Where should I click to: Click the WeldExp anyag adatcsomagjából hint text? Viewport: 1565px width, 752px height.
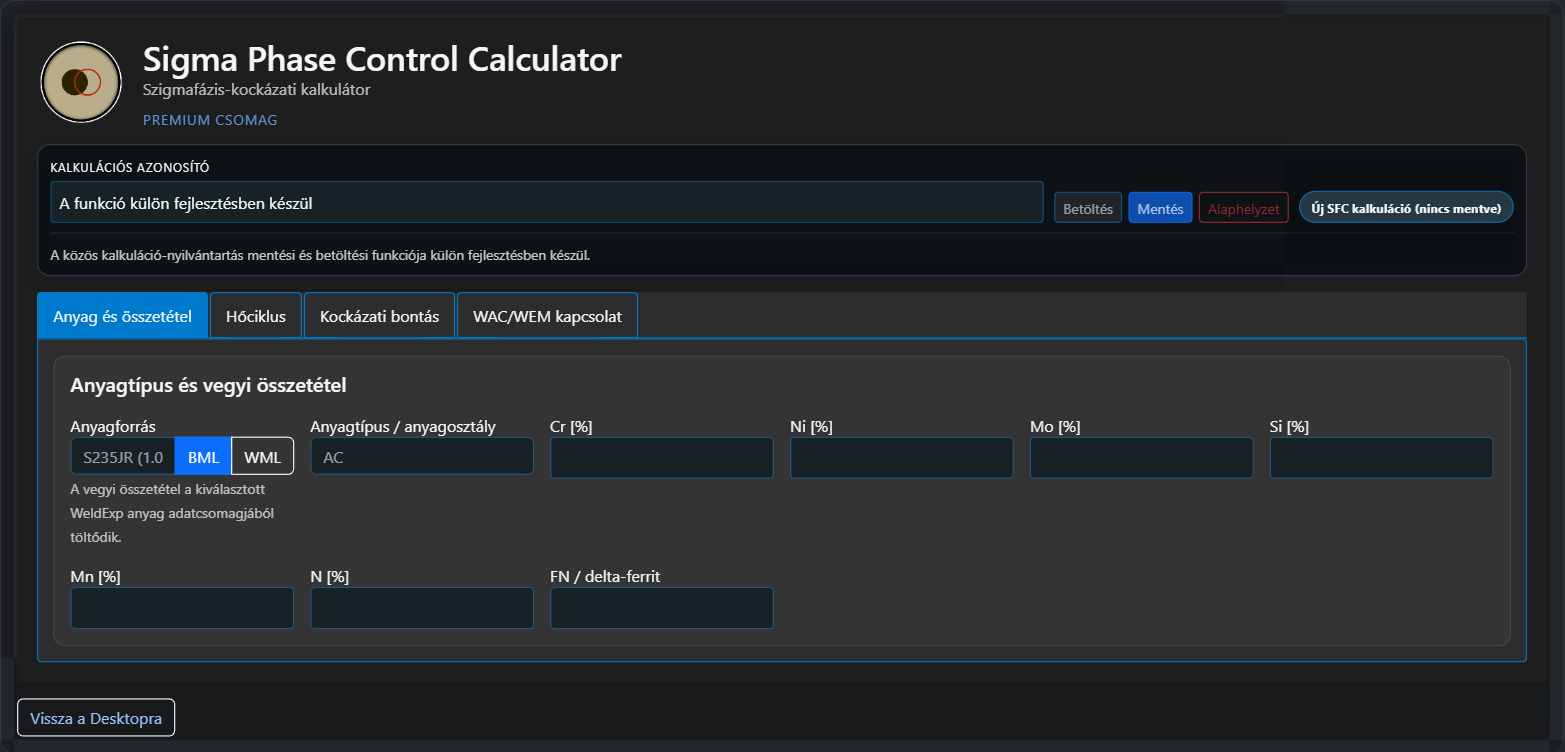[172, 513]
